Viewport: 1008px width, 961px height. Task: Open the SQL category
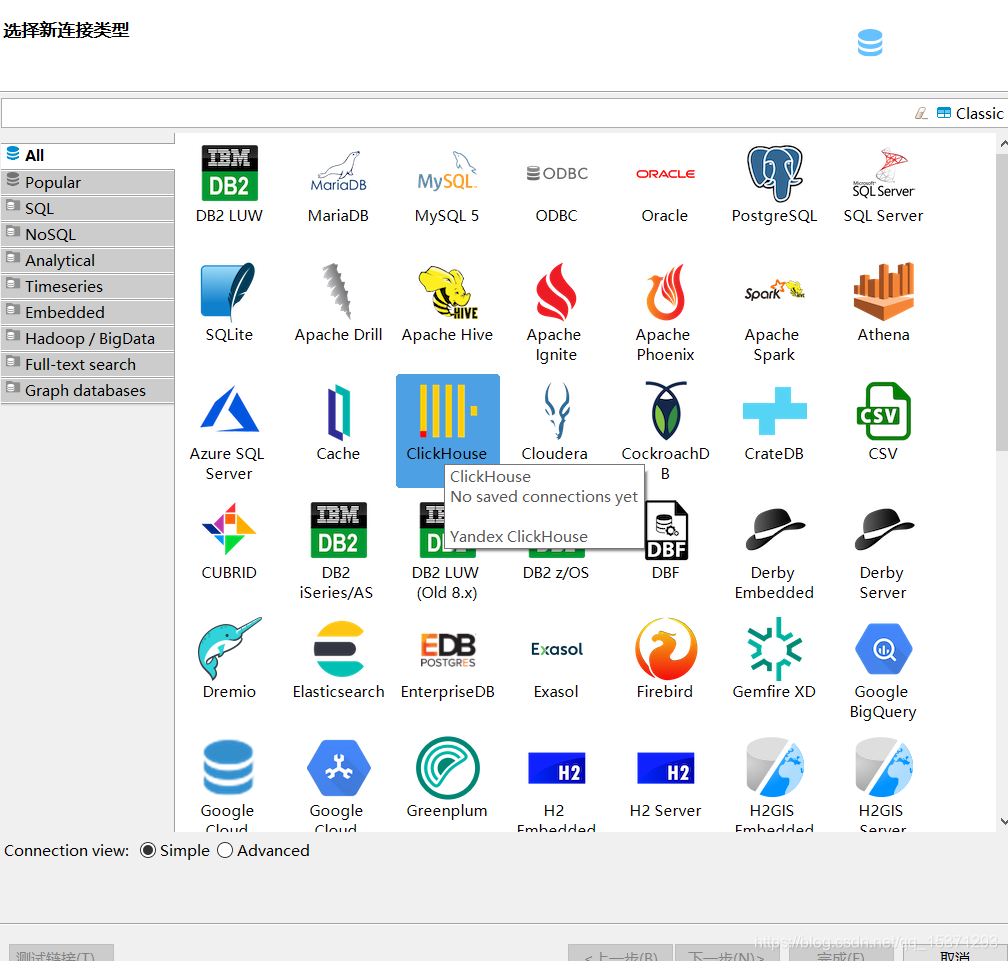point(87,208)
